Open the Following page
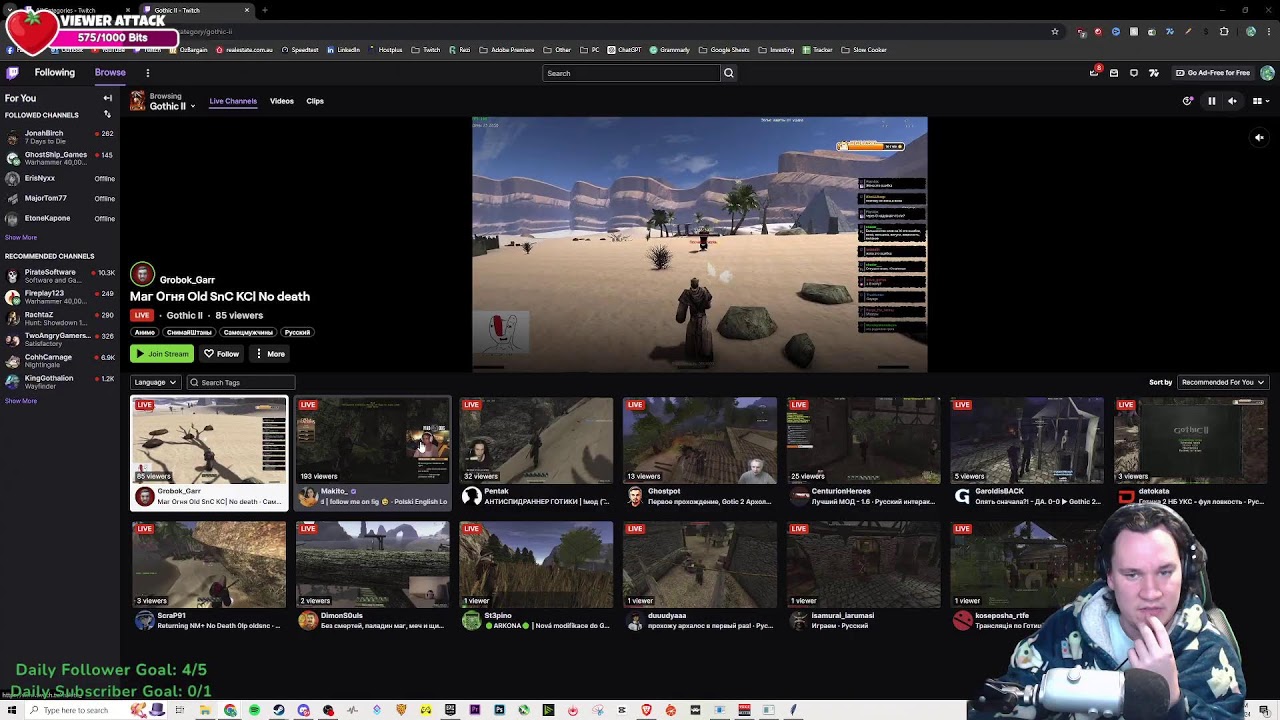Screen dimensions: 1280x720 [55, 73]
